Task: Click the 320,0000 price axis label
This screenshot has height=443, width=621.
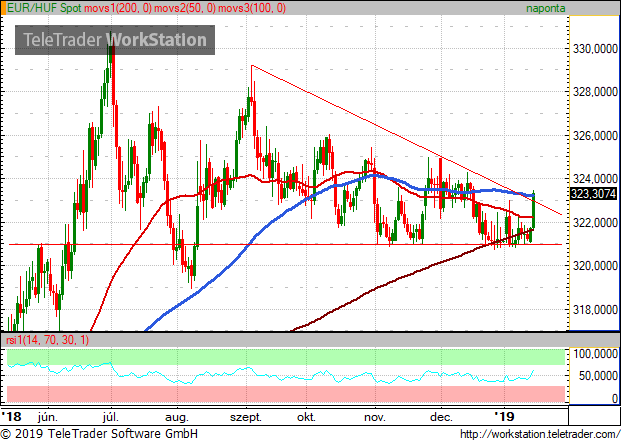Action: (595, 266)
